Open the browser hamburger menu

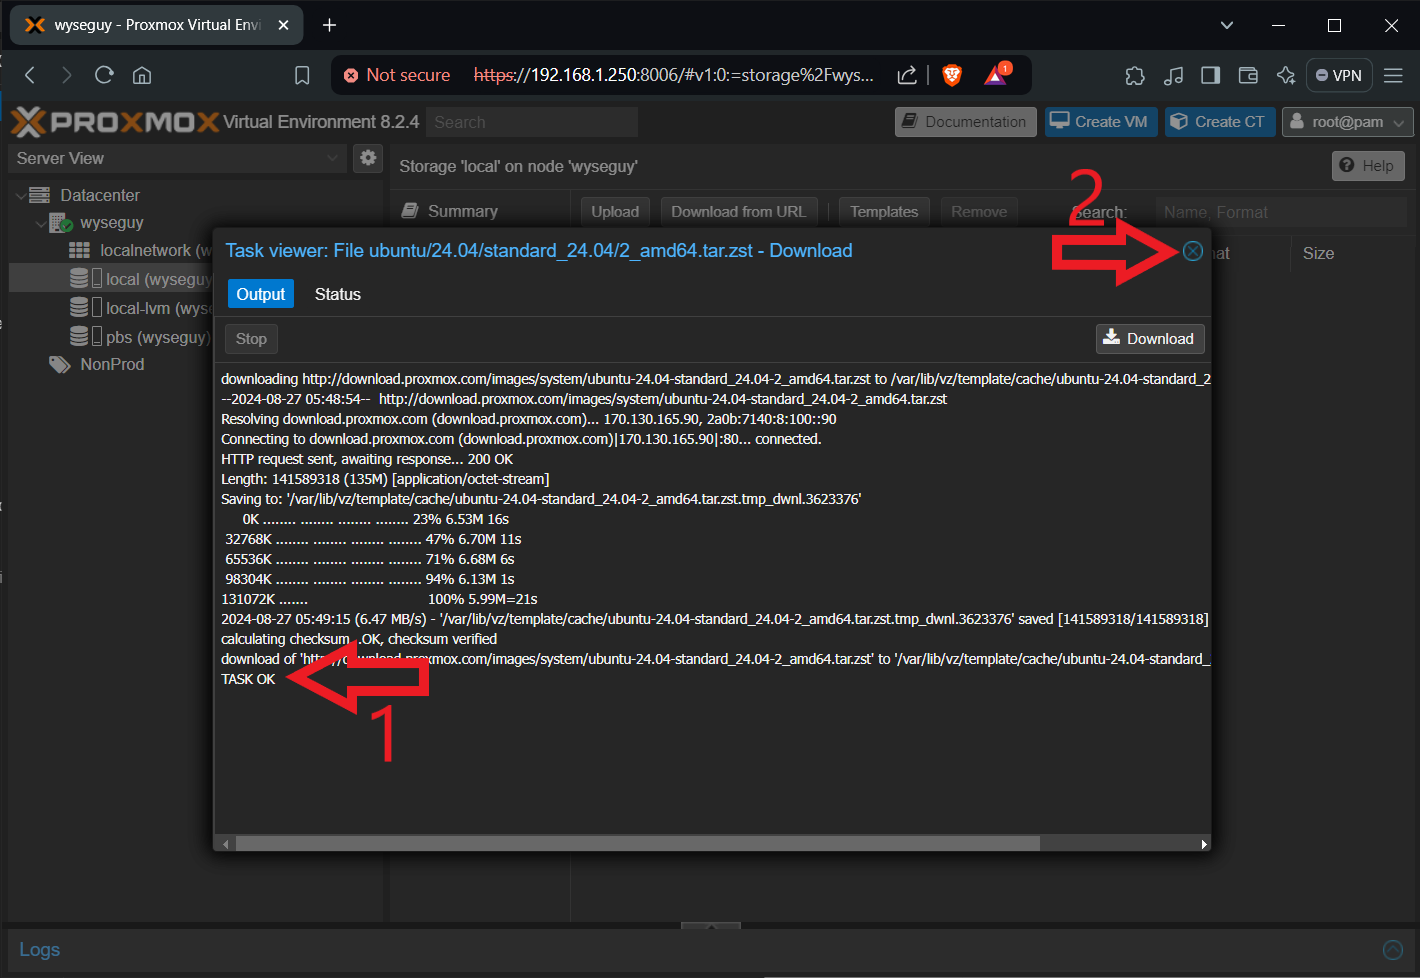pos(1393,75)
